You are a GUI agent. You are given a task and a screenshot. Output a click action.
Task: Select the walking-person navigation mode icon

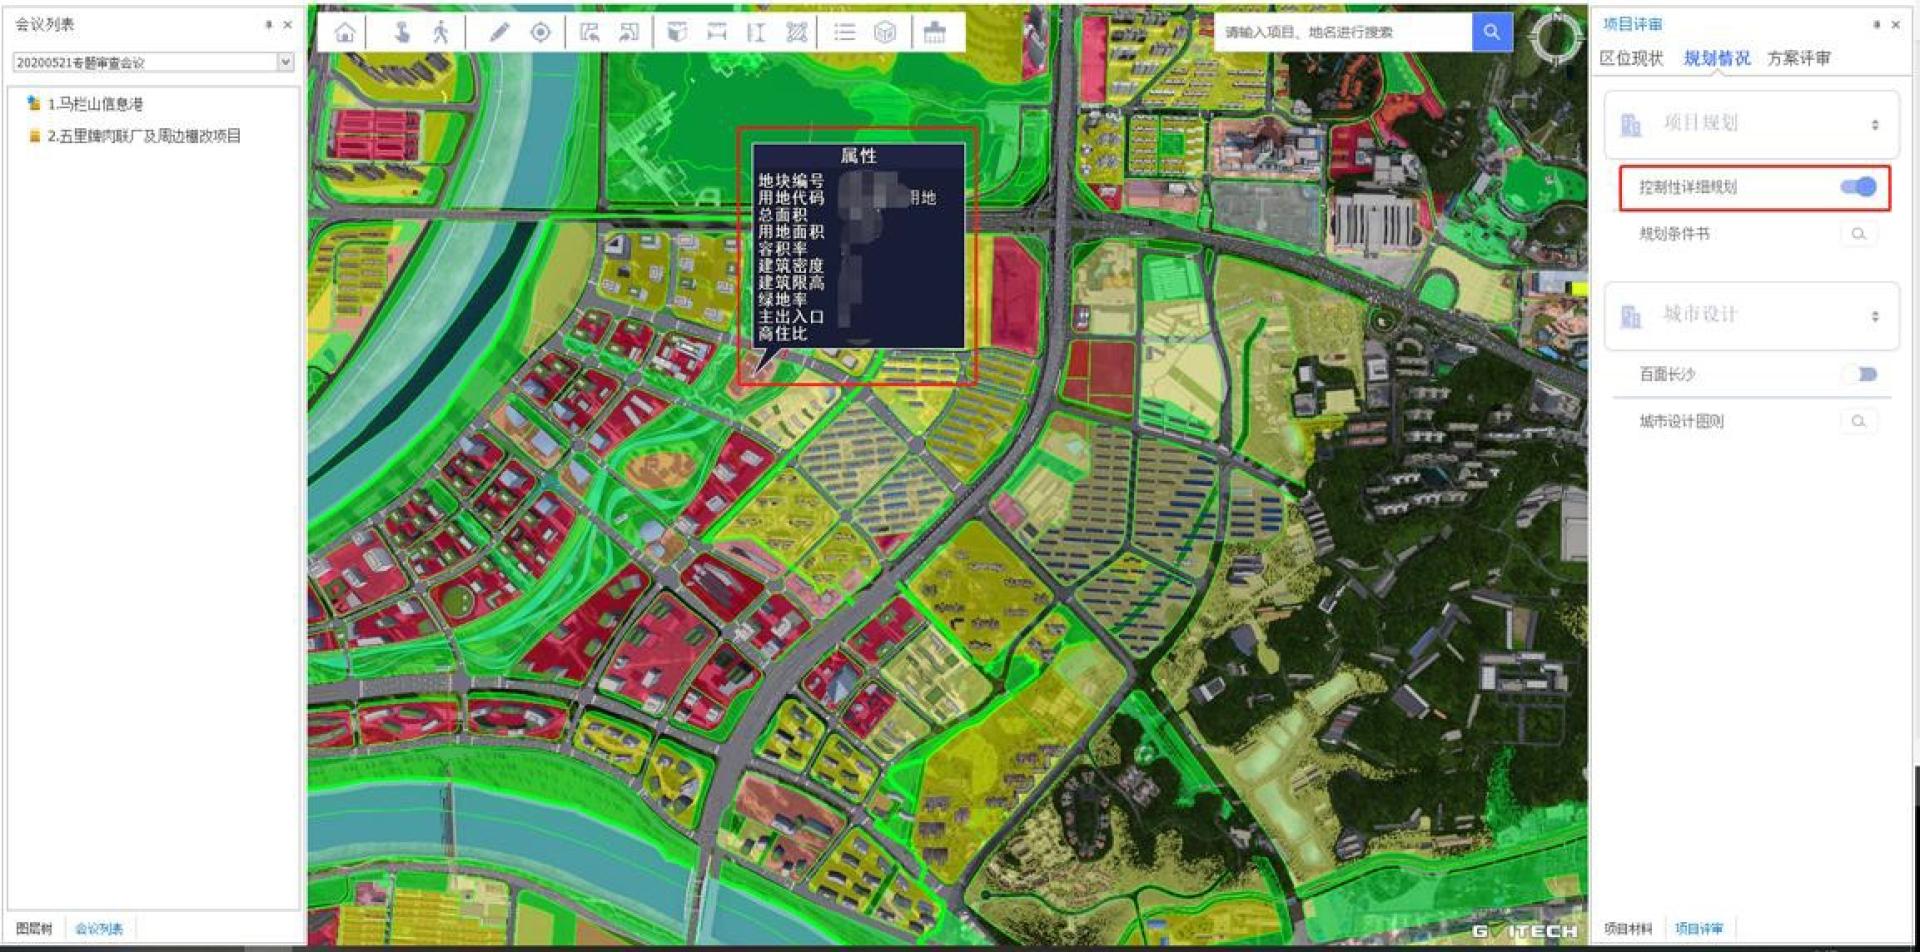[x=440, y=33]
